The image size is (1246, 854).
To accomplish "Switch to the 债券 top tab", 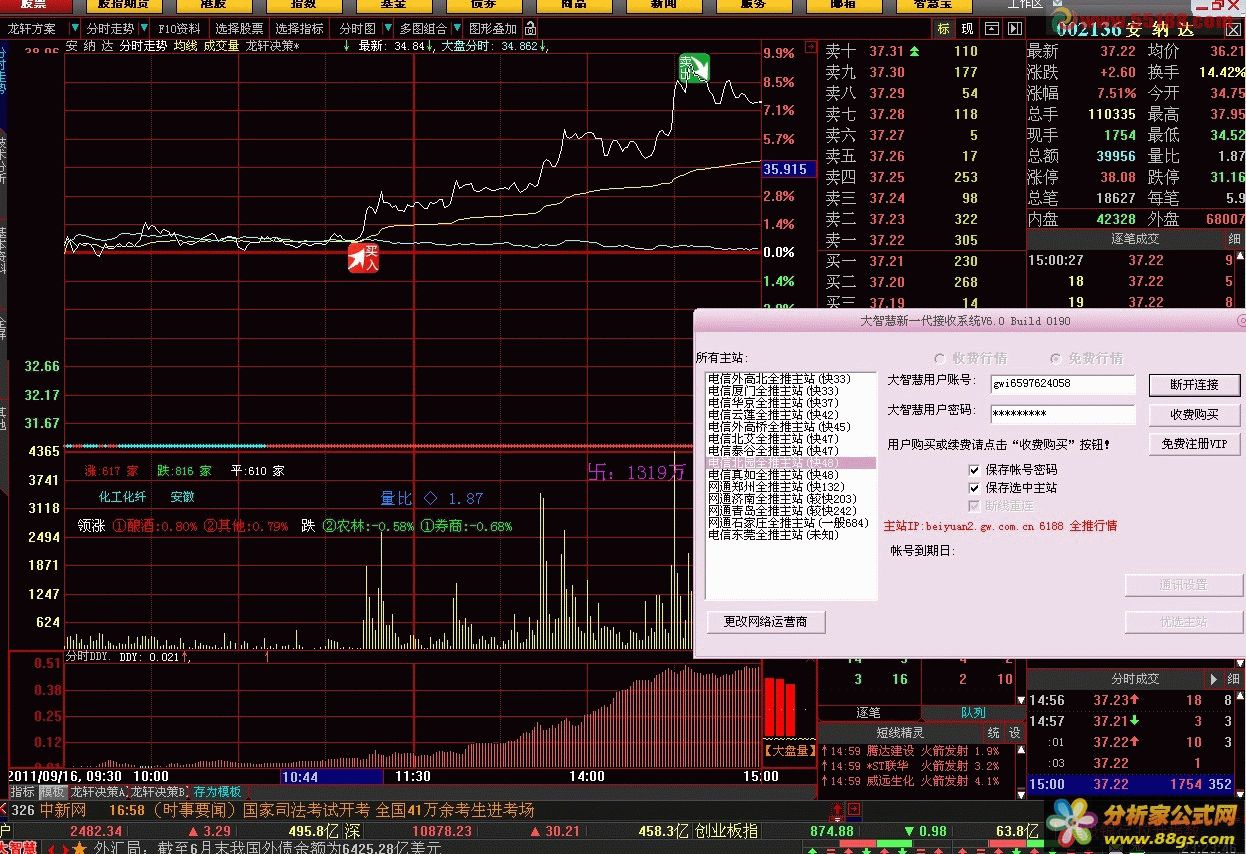I will pyautogui.click(x=483, y=5).
